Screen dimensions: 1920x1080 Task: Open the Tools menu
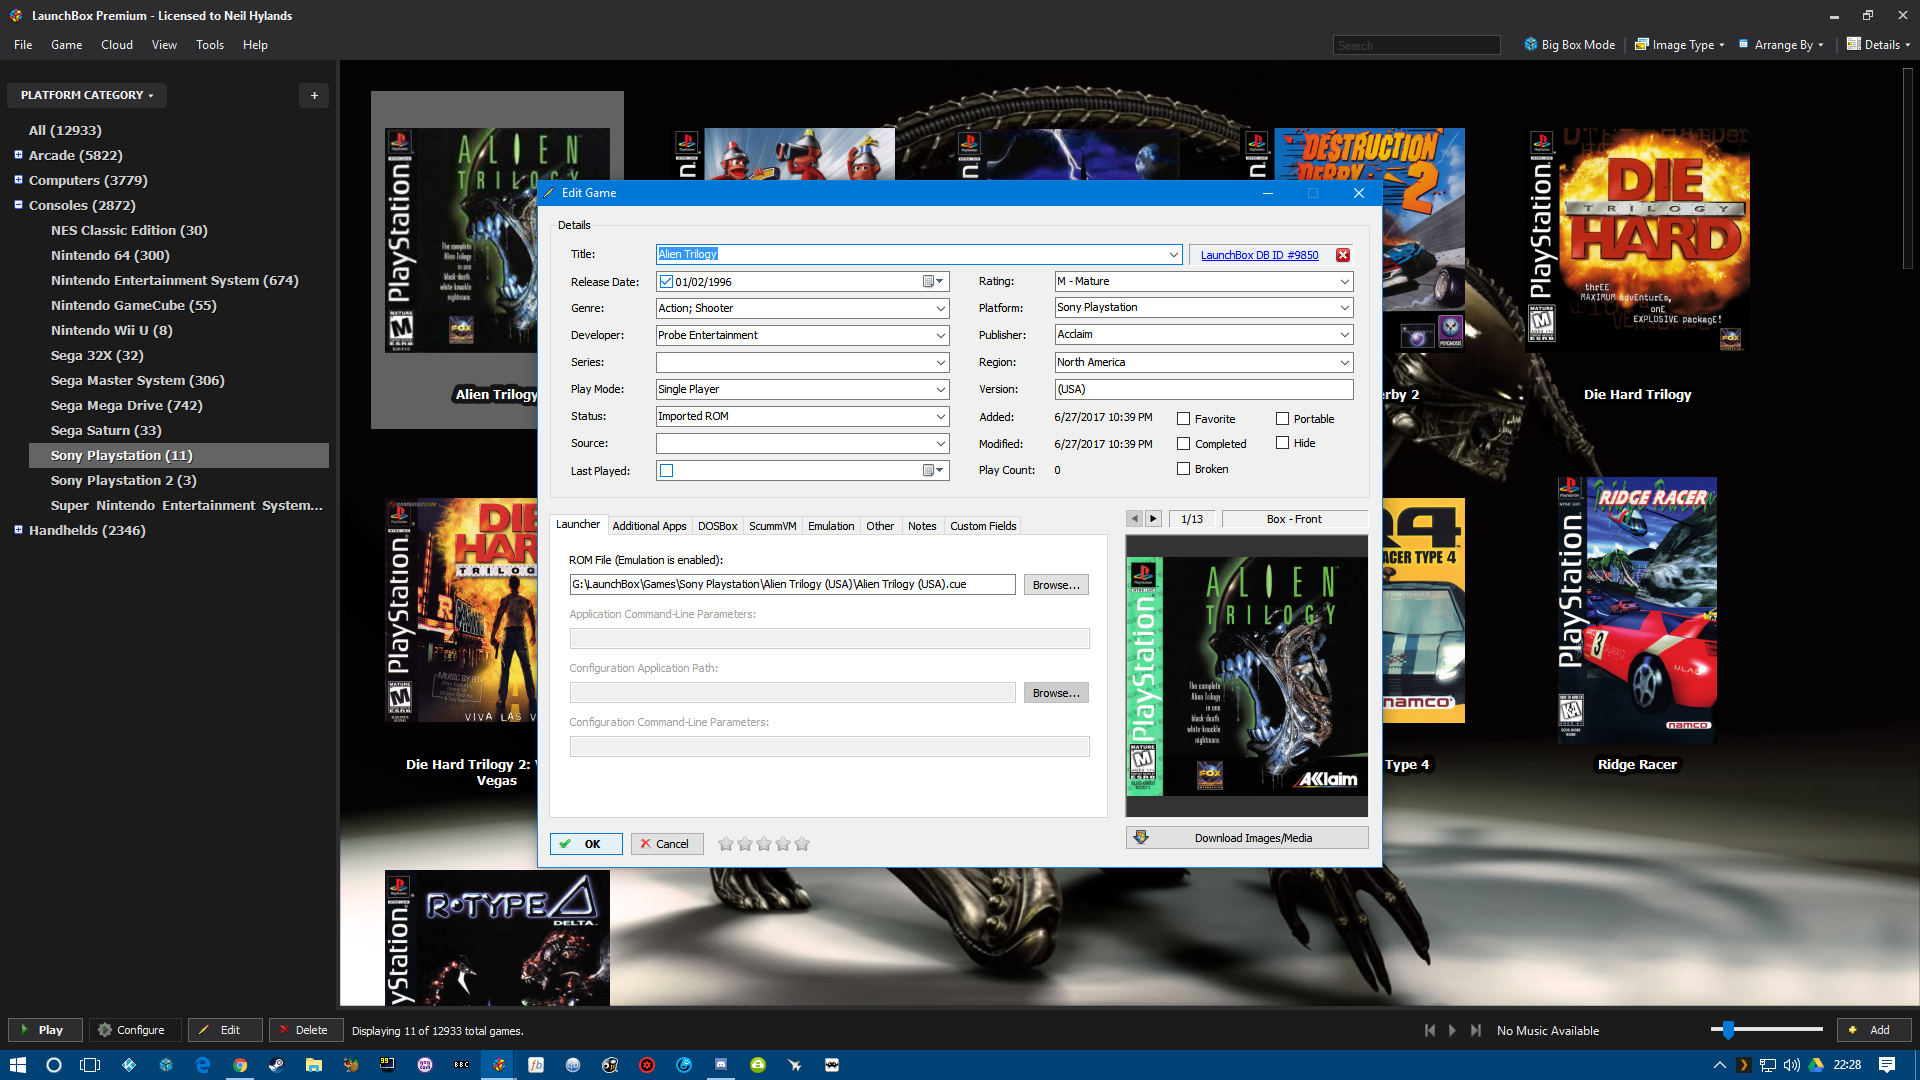pos(210,45)
